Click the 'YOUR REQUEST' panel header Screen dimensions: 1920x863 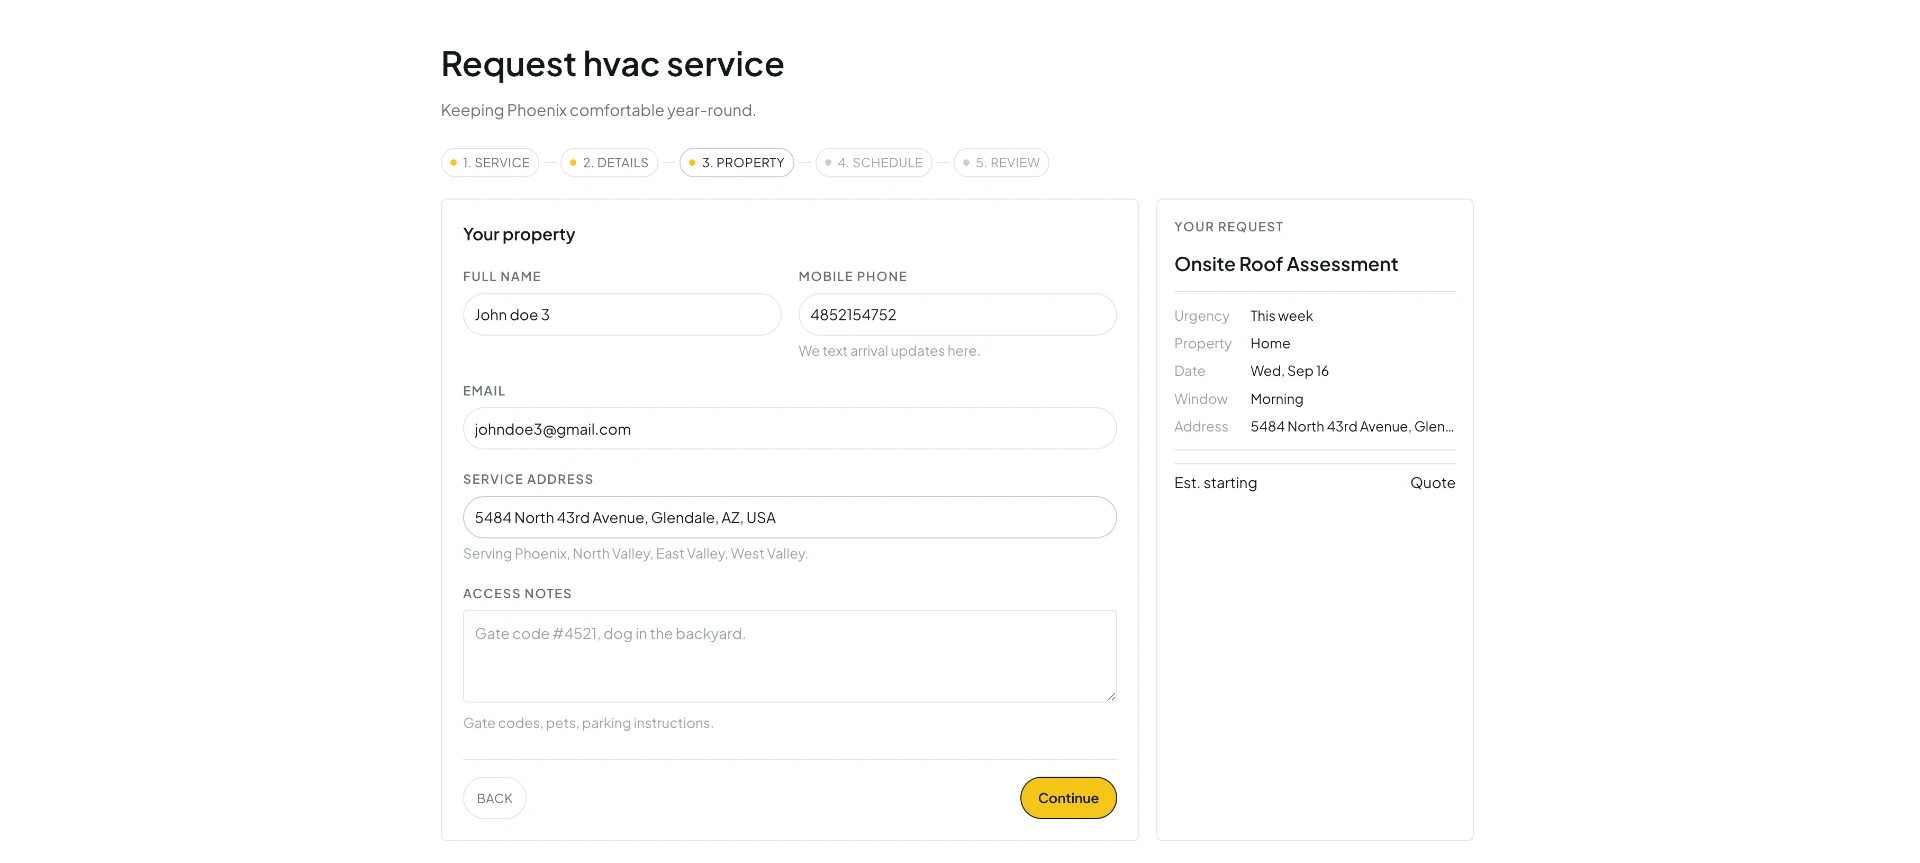[x=1228, y=227]
